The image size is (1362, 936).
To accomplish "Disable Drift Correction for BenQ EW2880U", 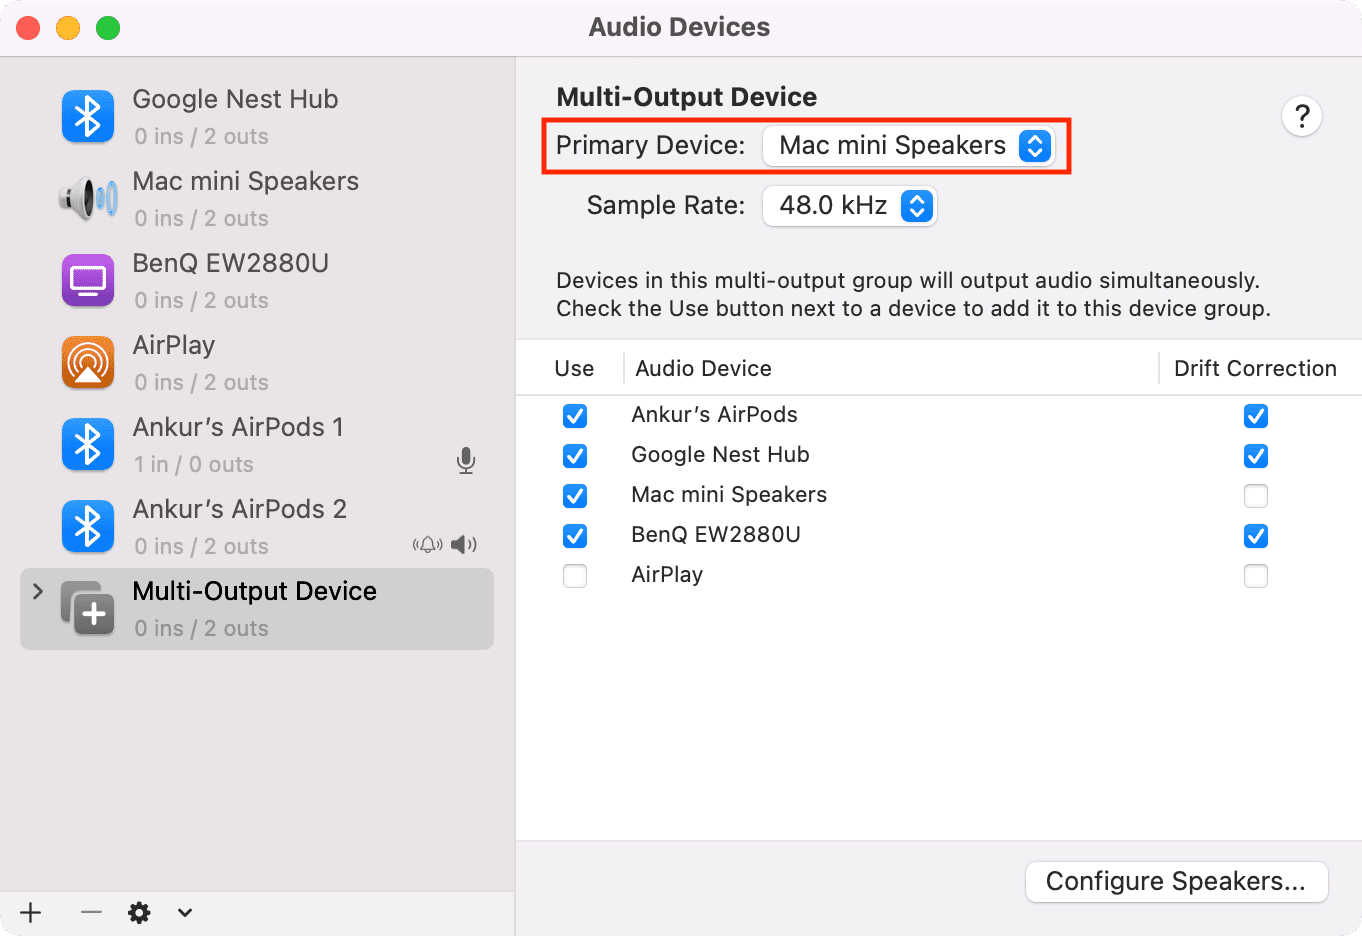I will click(1256, 536).
